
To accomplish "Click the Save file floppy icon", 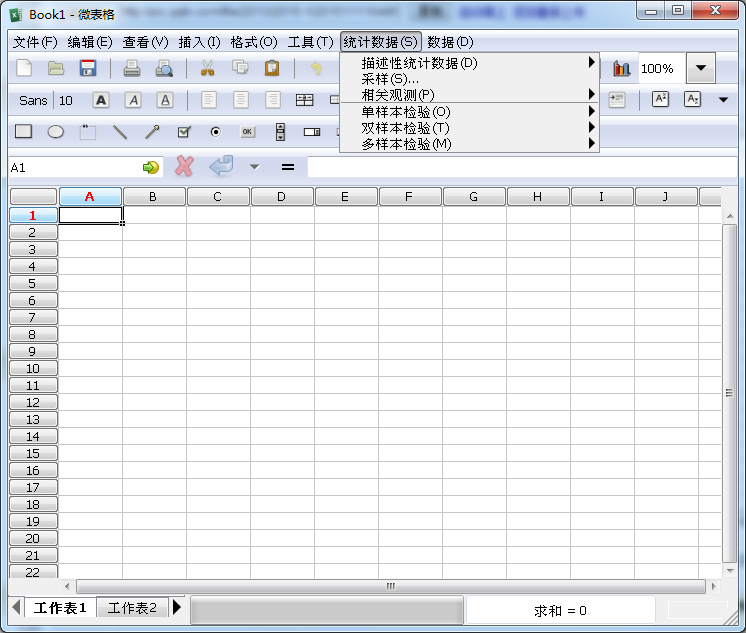I will pos(88,69).
